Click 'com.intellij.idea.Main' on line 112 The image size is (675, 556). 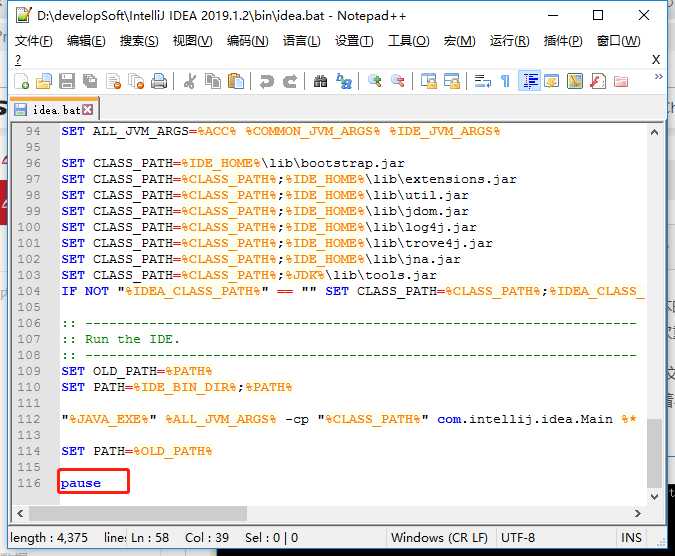[525, 419]
